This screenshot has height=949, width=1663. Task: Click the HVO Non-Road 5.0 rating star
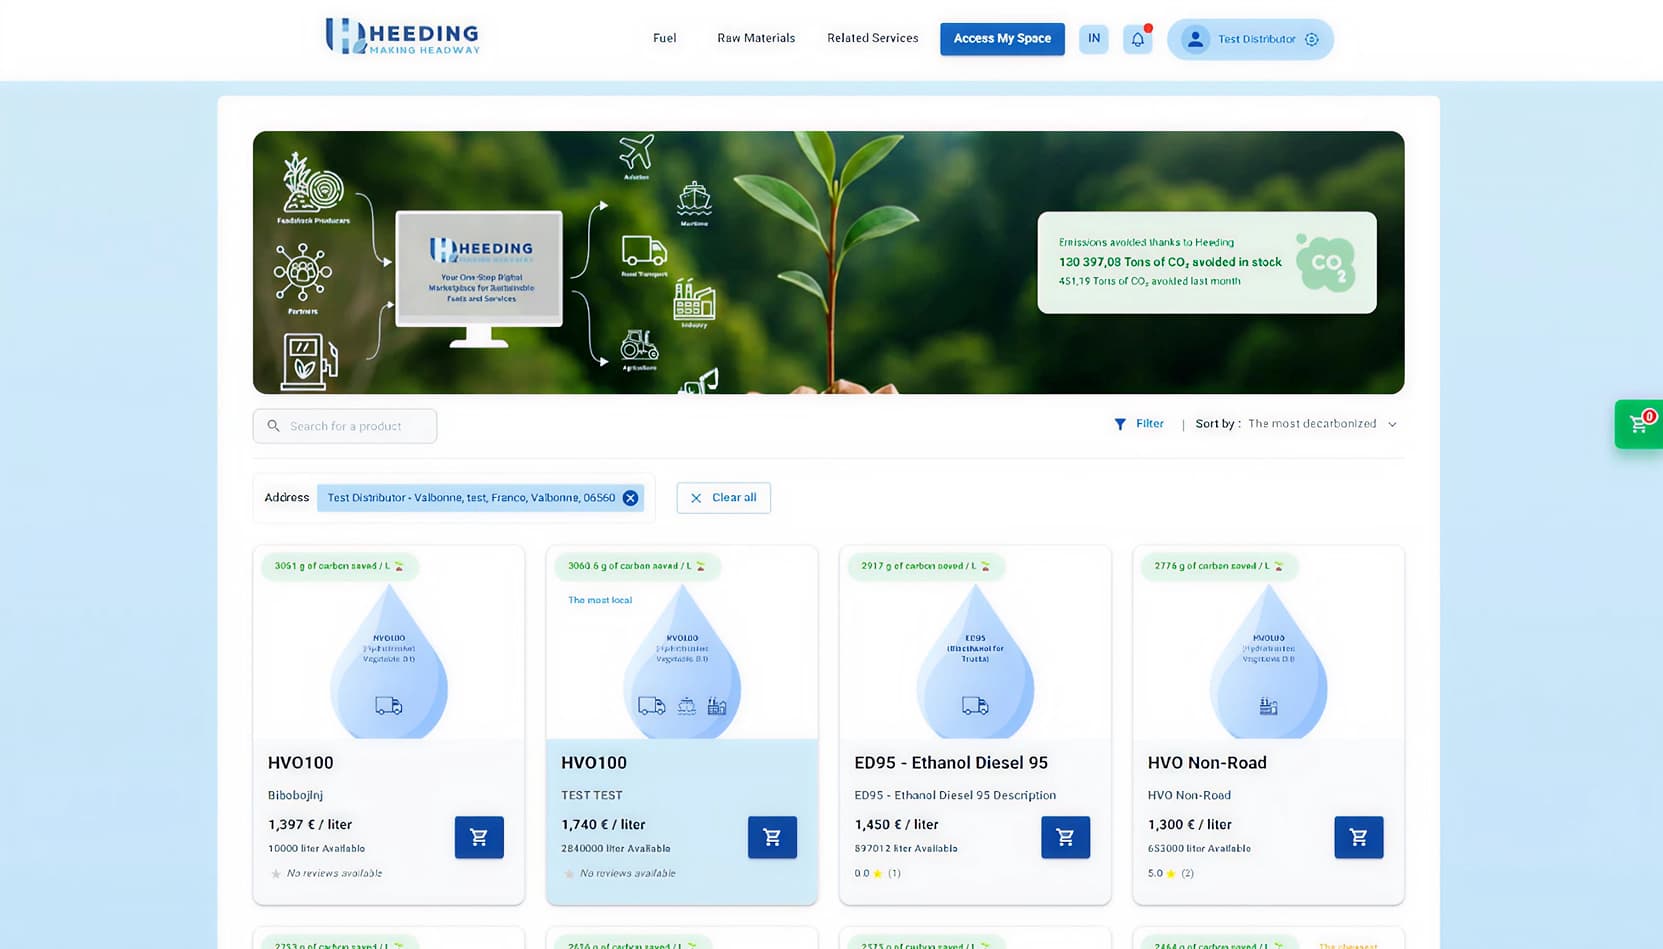point(1171,873)
